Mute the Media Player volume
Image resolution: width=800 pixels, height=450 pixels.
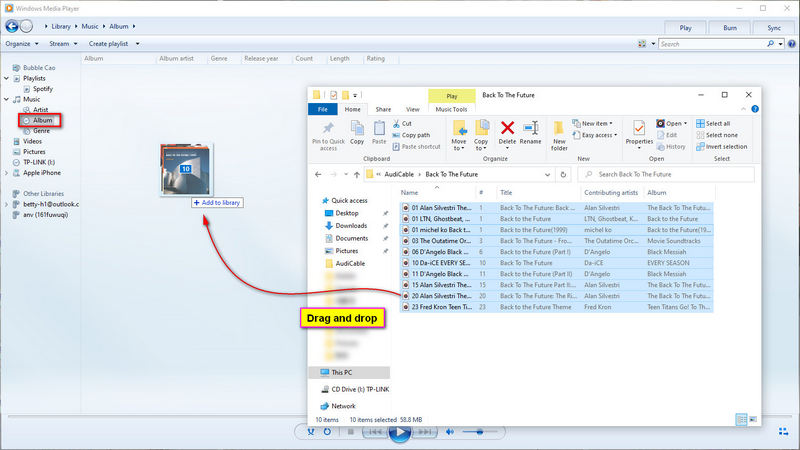click(x=450, y=432)
